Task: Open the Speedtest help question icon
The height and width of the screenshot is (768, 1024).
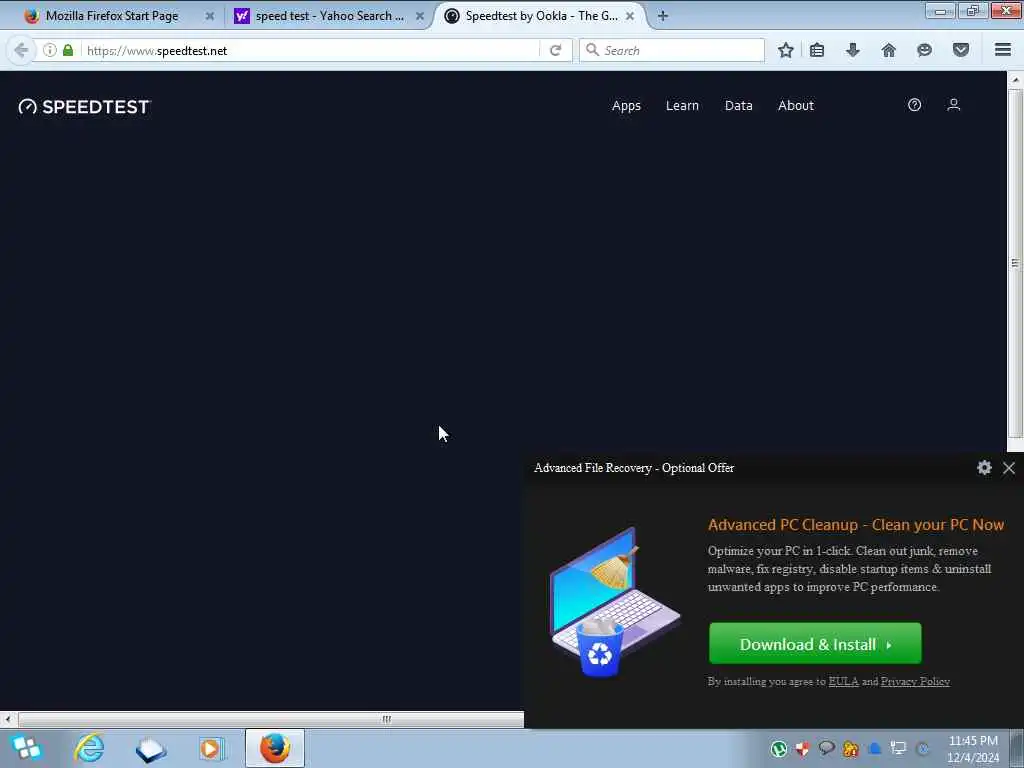Action: pos(914,105)
